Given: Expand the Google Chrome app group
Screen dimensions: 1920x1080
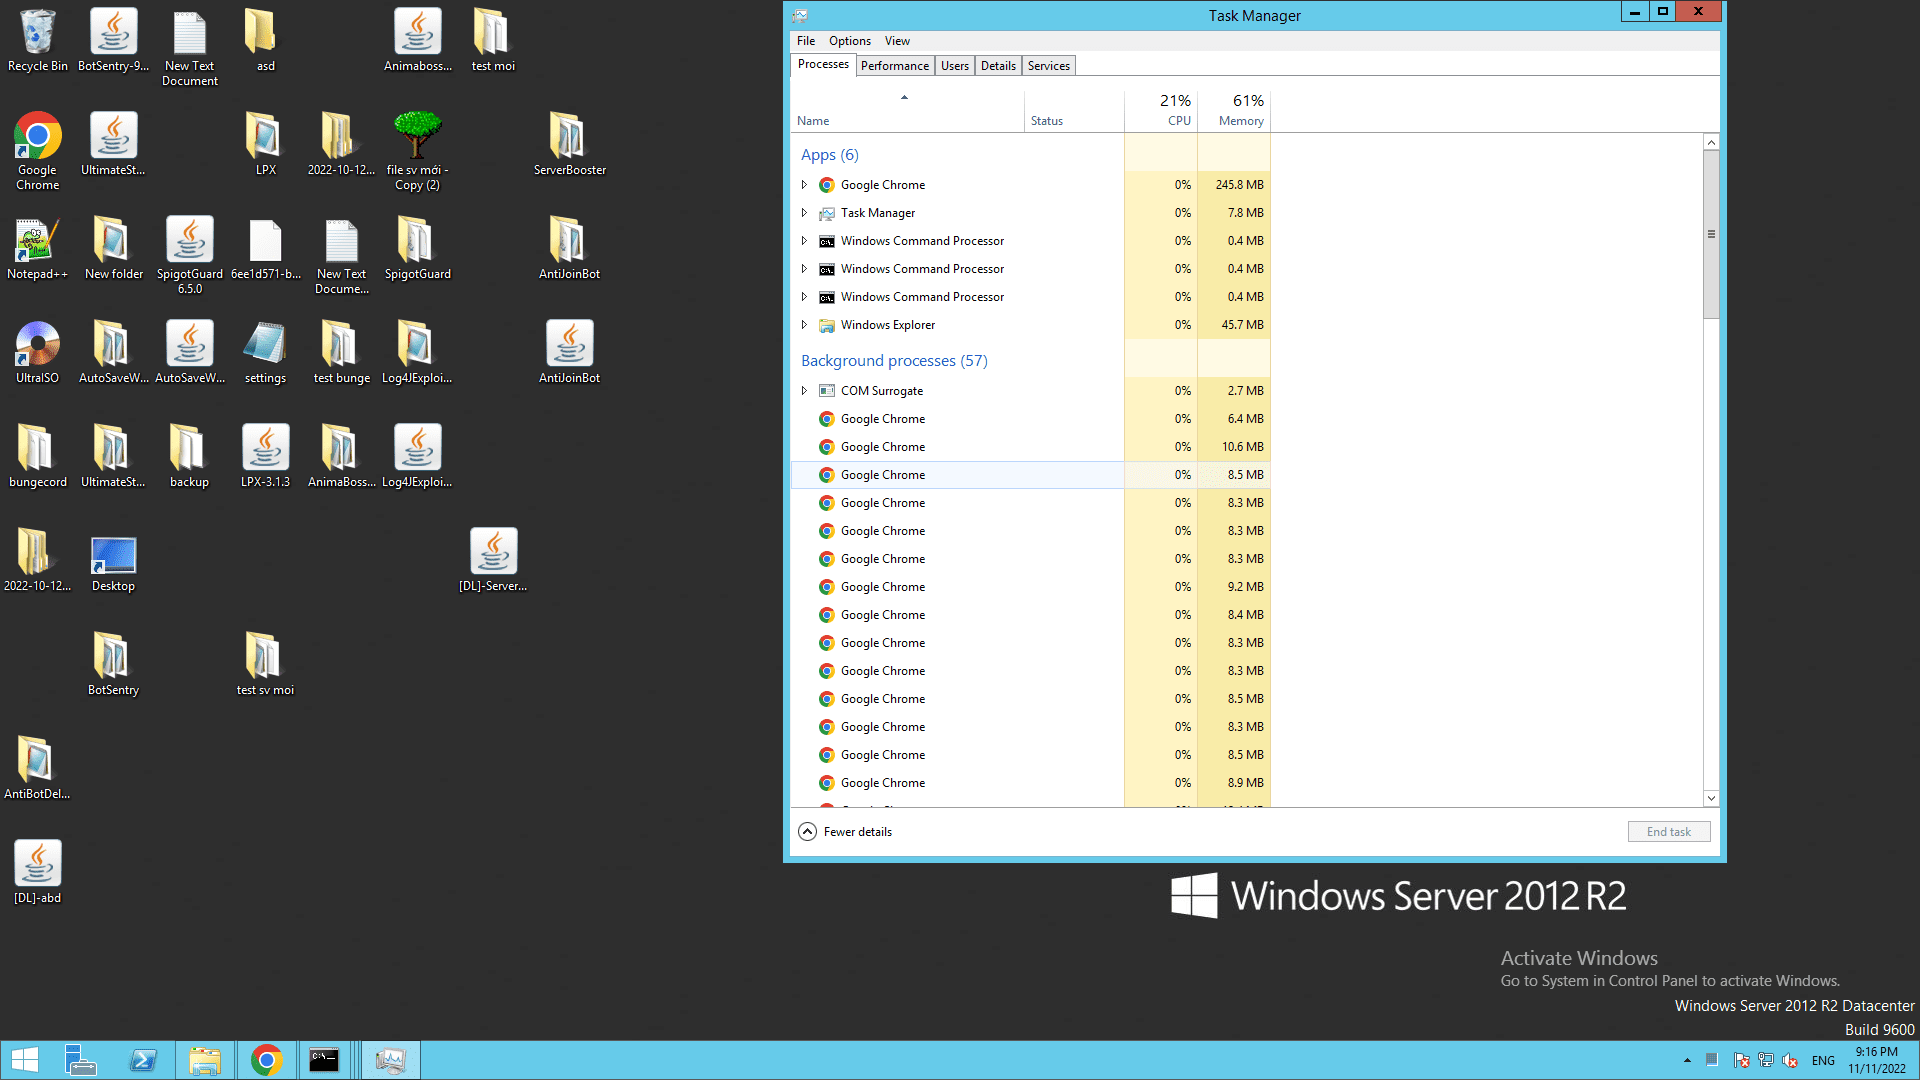Looking at the screenshot, I should click(x=804, y=185).
